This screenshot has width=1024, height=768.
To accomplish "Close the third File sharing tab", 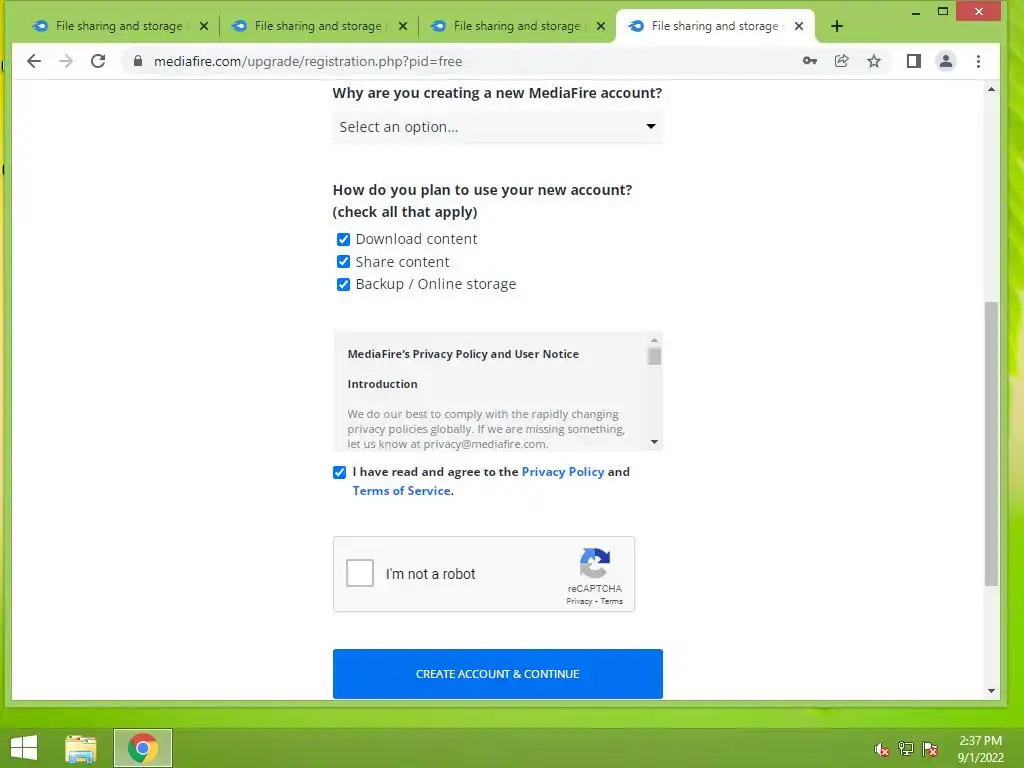I will [x=601, y=26].
